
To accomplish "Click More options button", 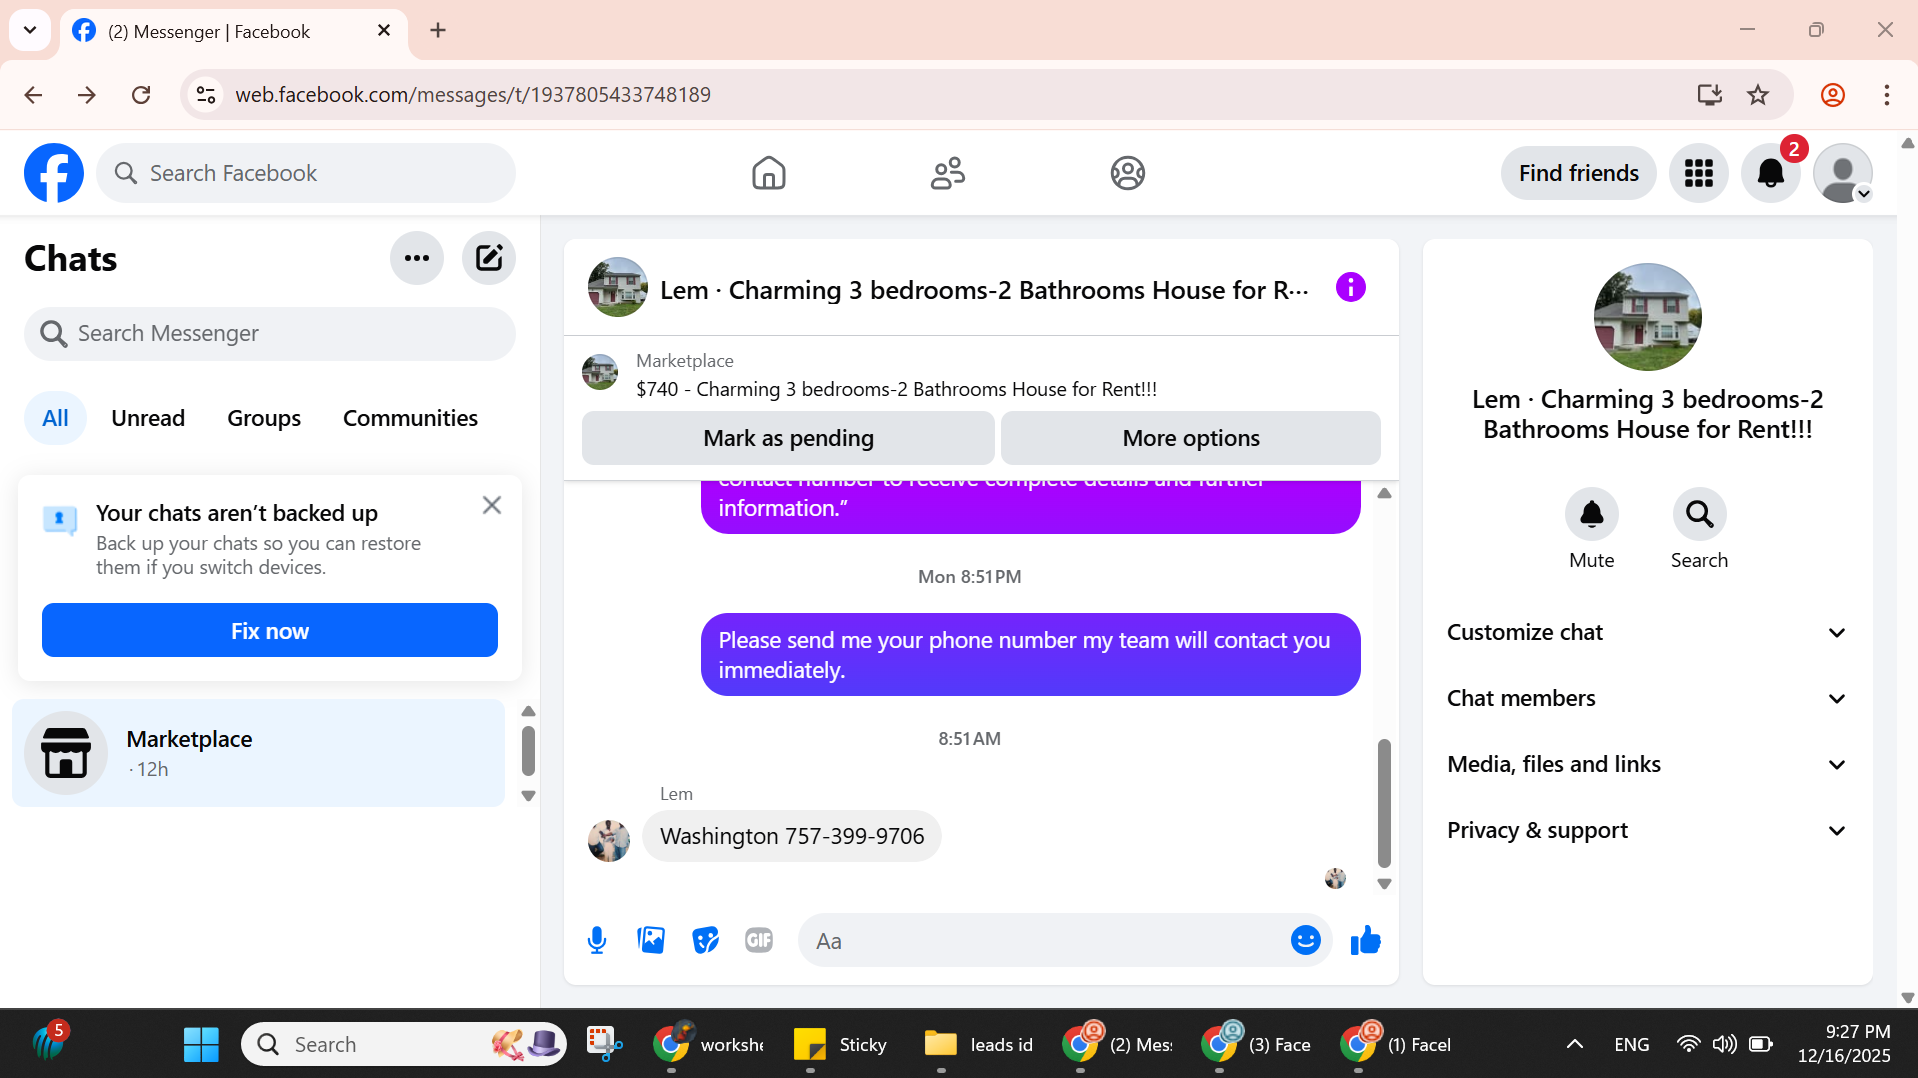I will click(x=1191, y=438).
